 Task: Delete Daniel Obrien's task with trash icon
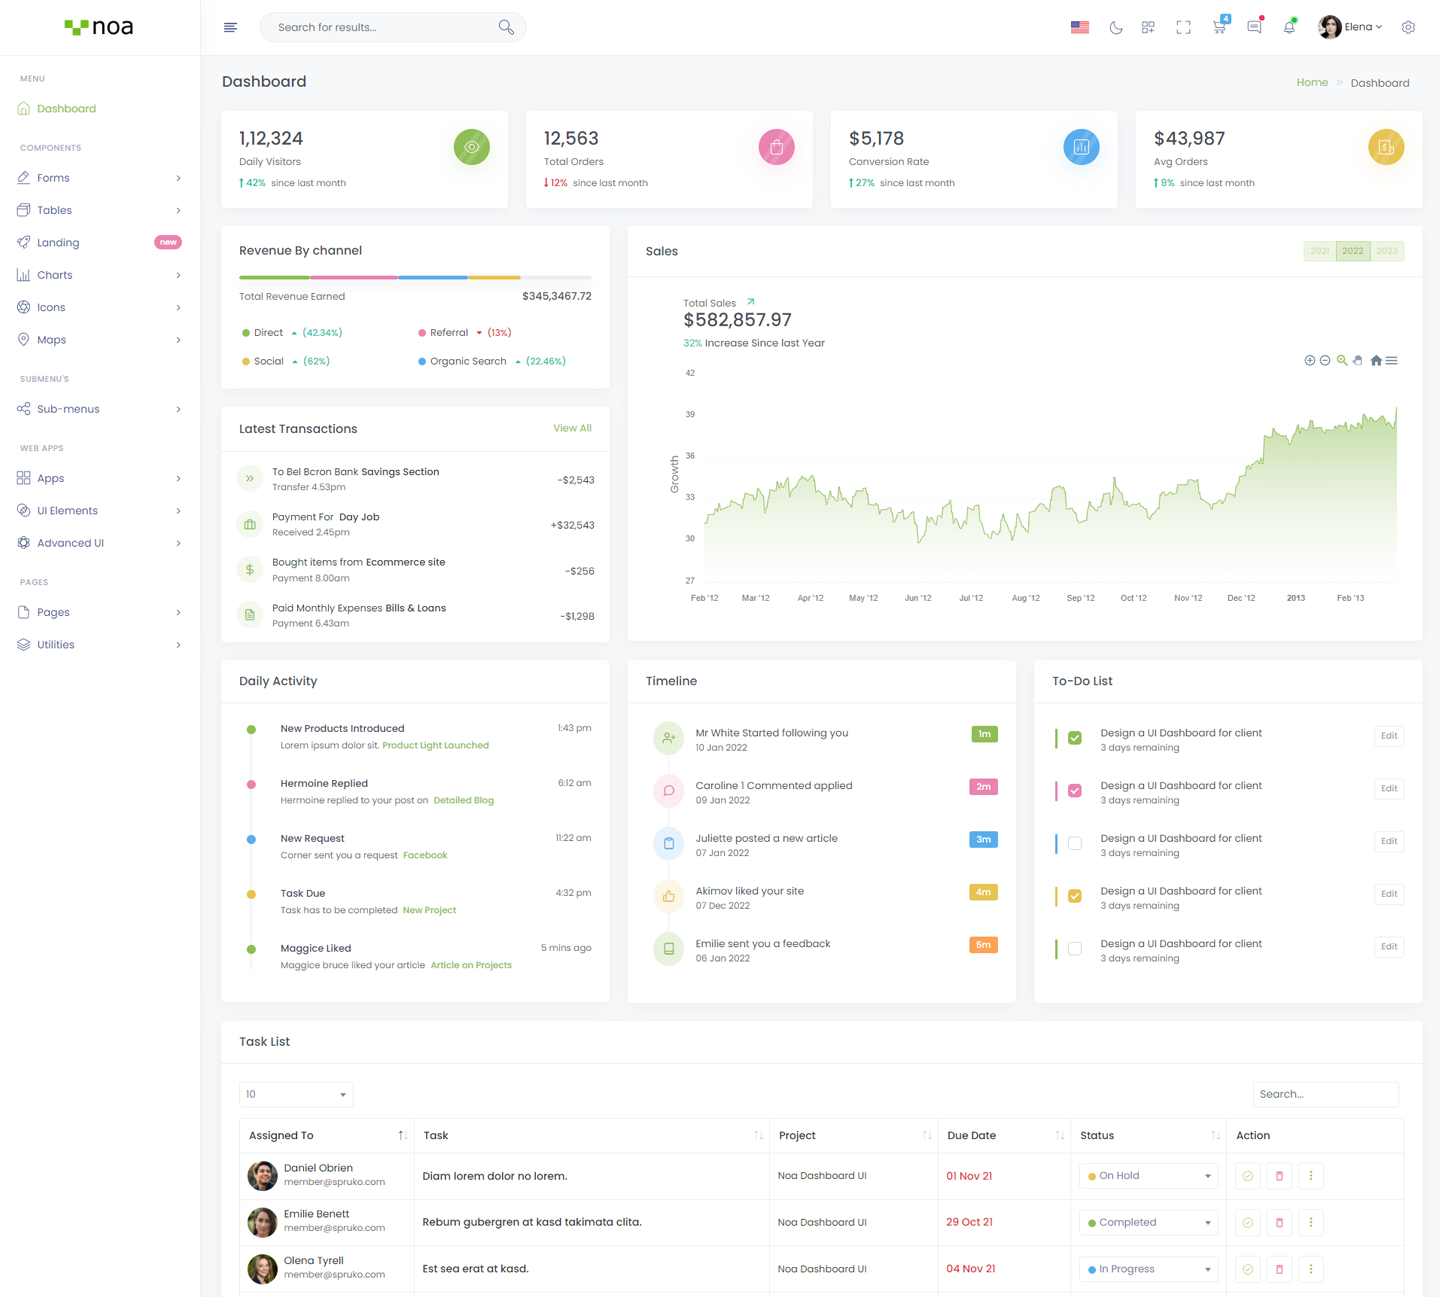tap(1279, 1176)
